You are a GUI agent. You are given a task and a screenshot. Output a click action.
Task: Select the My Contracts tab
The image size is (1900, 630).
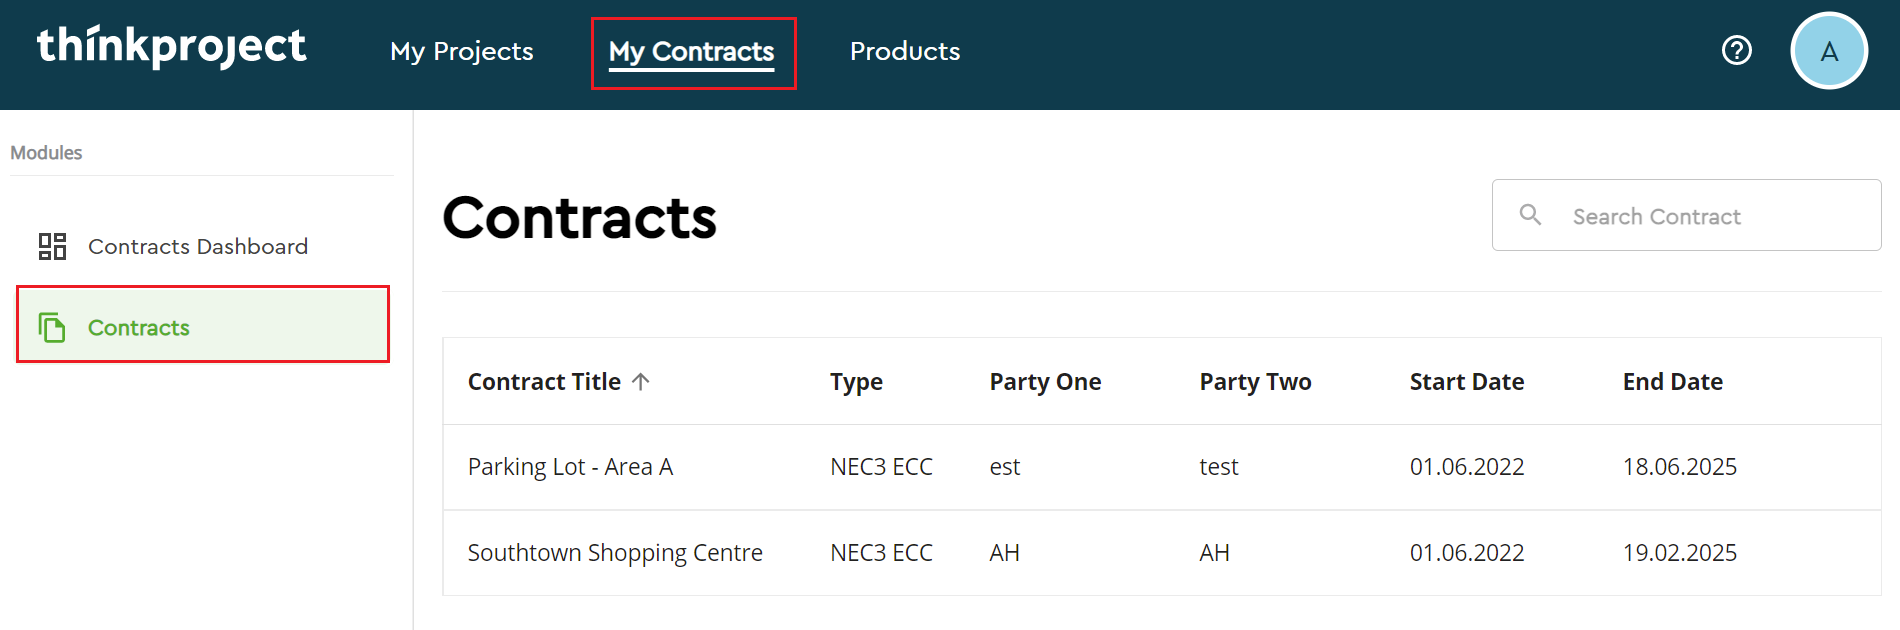tap(692, 51)
